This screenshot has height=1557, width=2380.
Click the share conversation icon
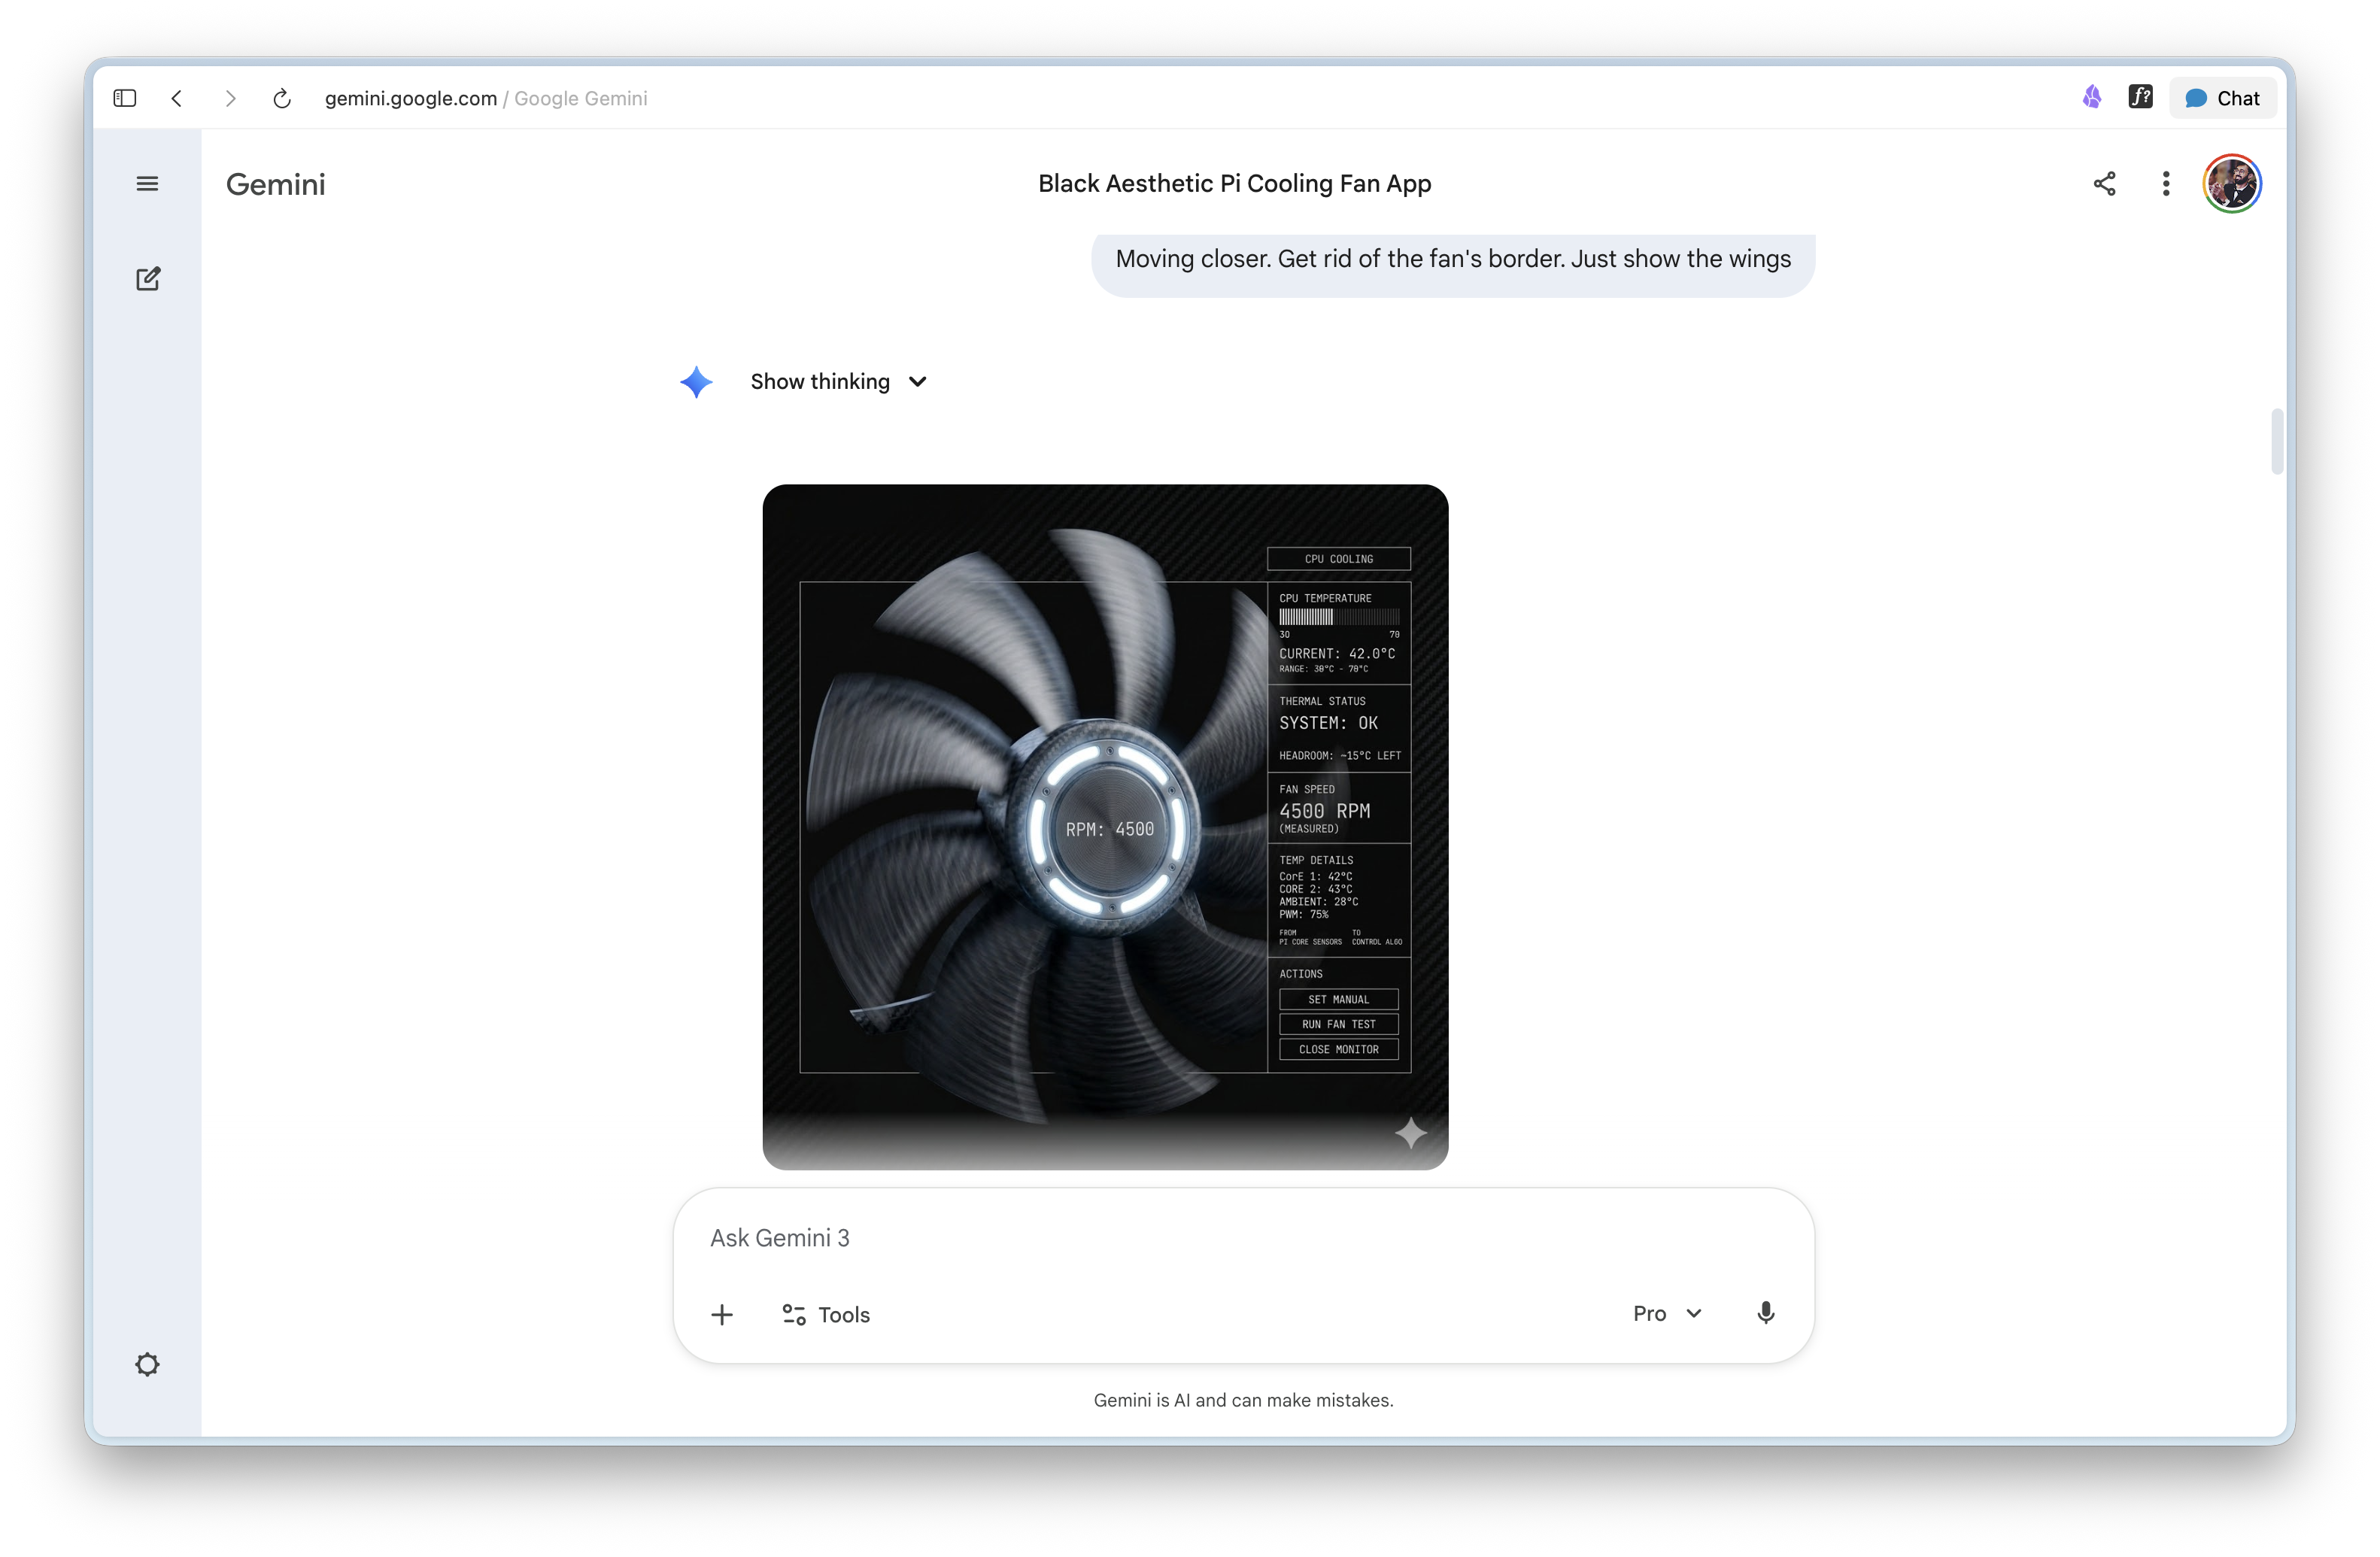2104,184
